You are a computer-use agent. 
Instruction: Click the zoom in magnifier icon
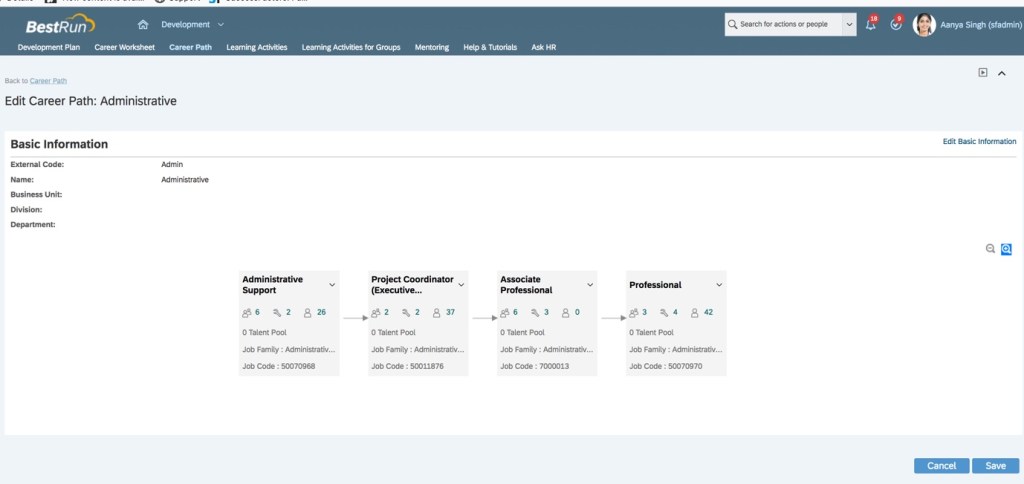(1006, 249)
